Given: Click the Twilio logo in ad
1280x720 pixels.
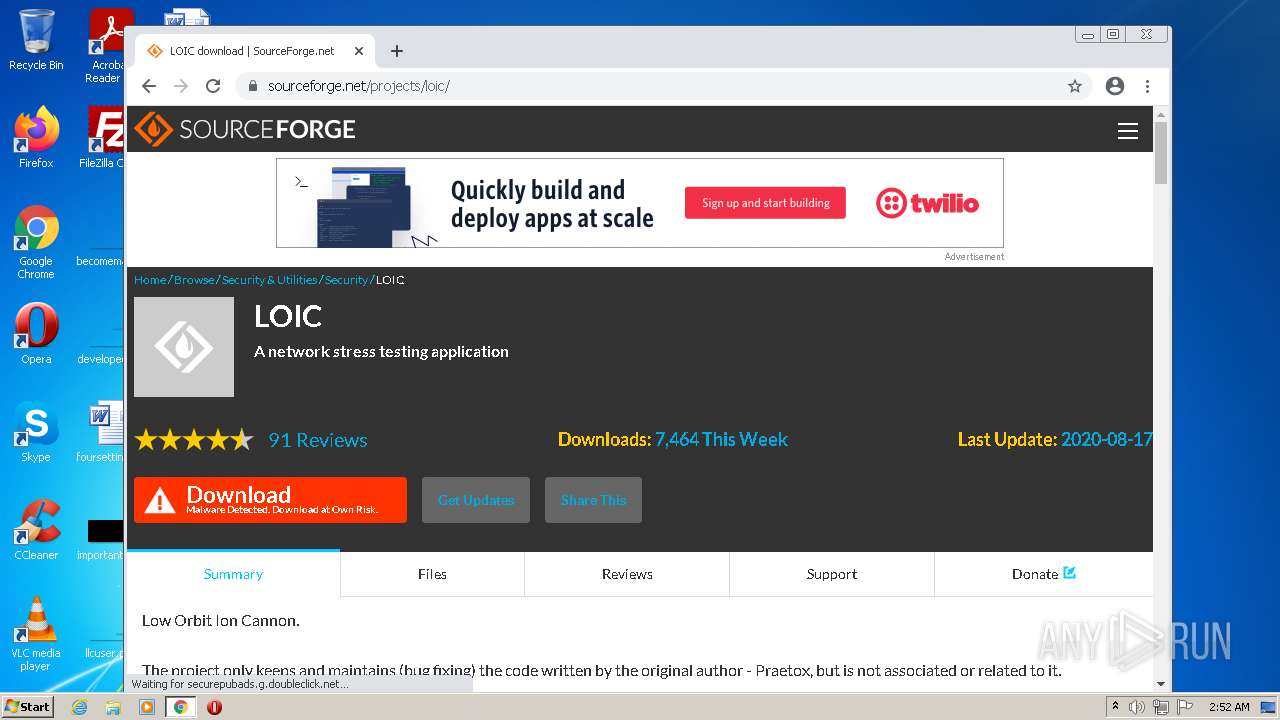Looking at the screenshot, I should click(x=927, y=203).
